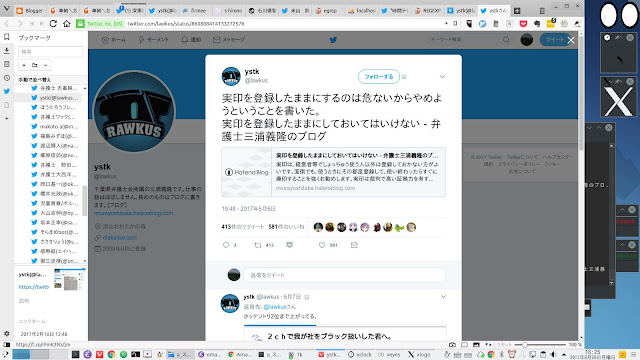The height and width of the screenshot is (360, 640).
Task: Capture page with status bar camera icon
Action: tap(452, 344)
